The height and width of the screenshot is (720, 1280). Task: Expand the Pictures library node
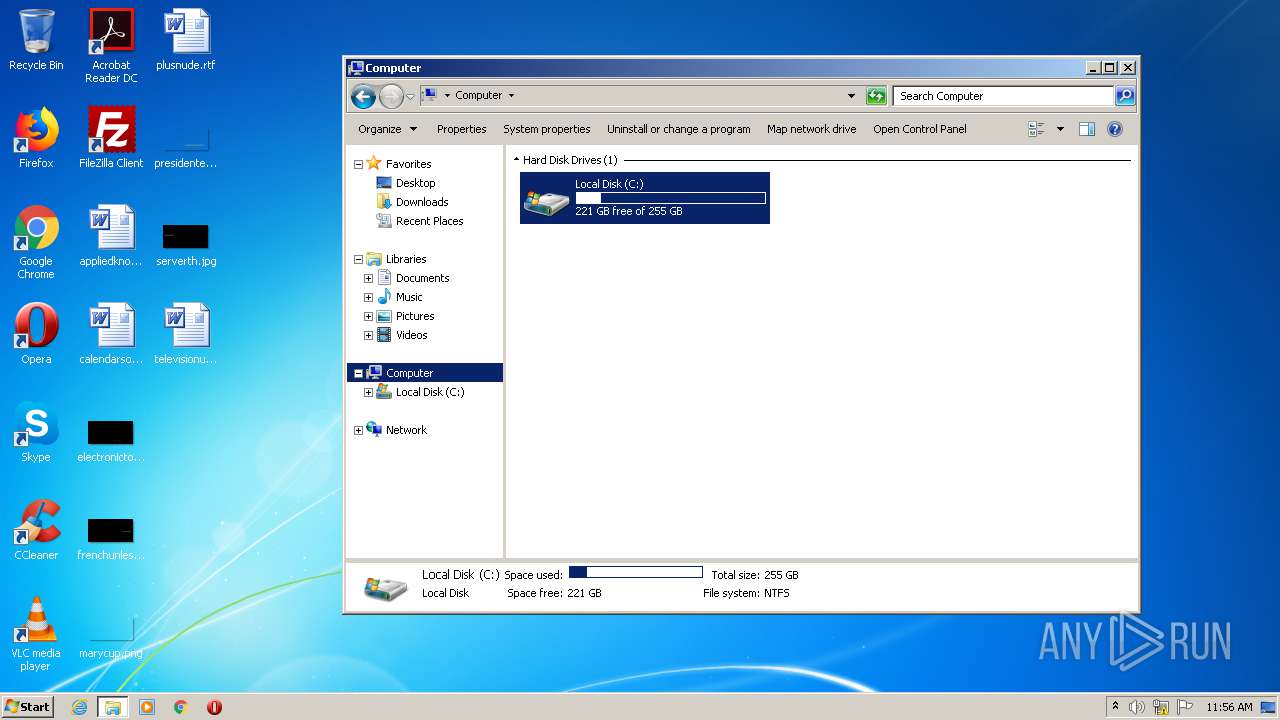369,316
